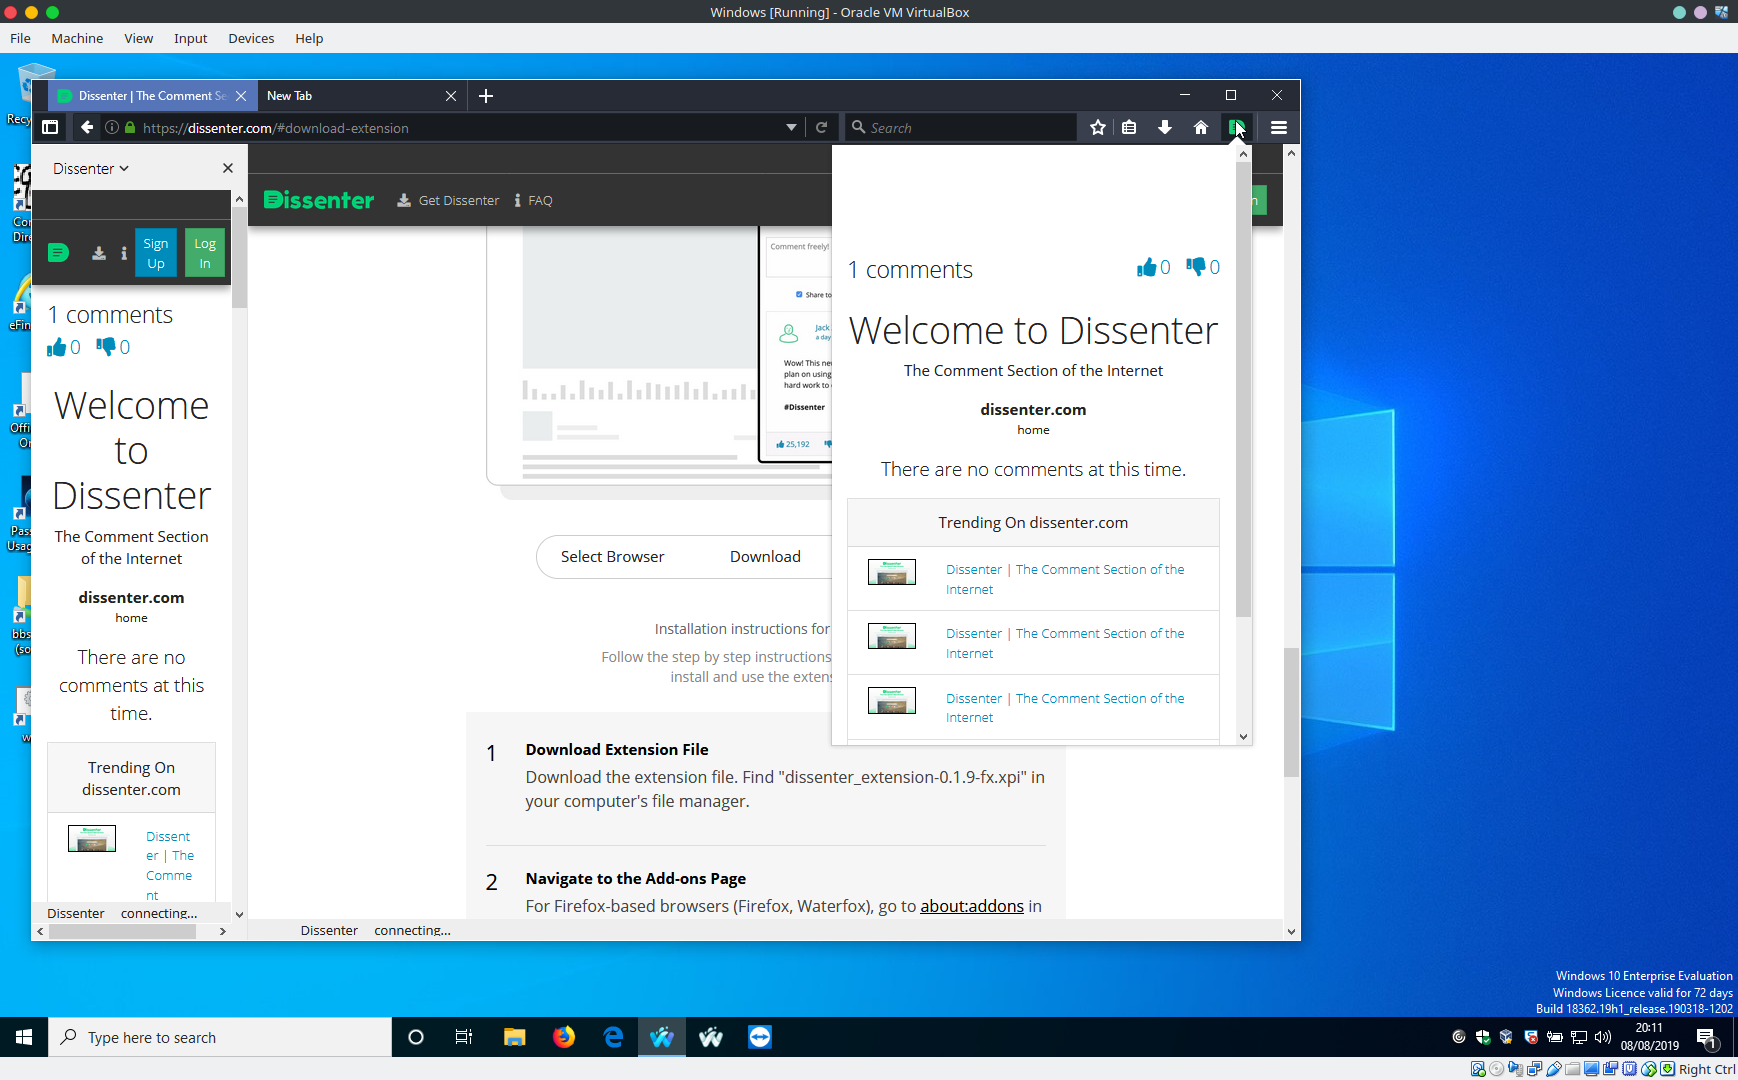Bookmark this page with the star icon
This screenshot has width=1738, height=1080.
tap(1098, 127)
